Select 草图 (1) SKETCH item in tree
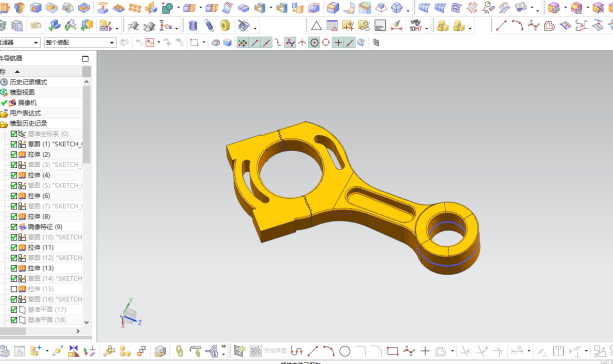The height and width of the screenshot is (364, 613). point(55,144)
